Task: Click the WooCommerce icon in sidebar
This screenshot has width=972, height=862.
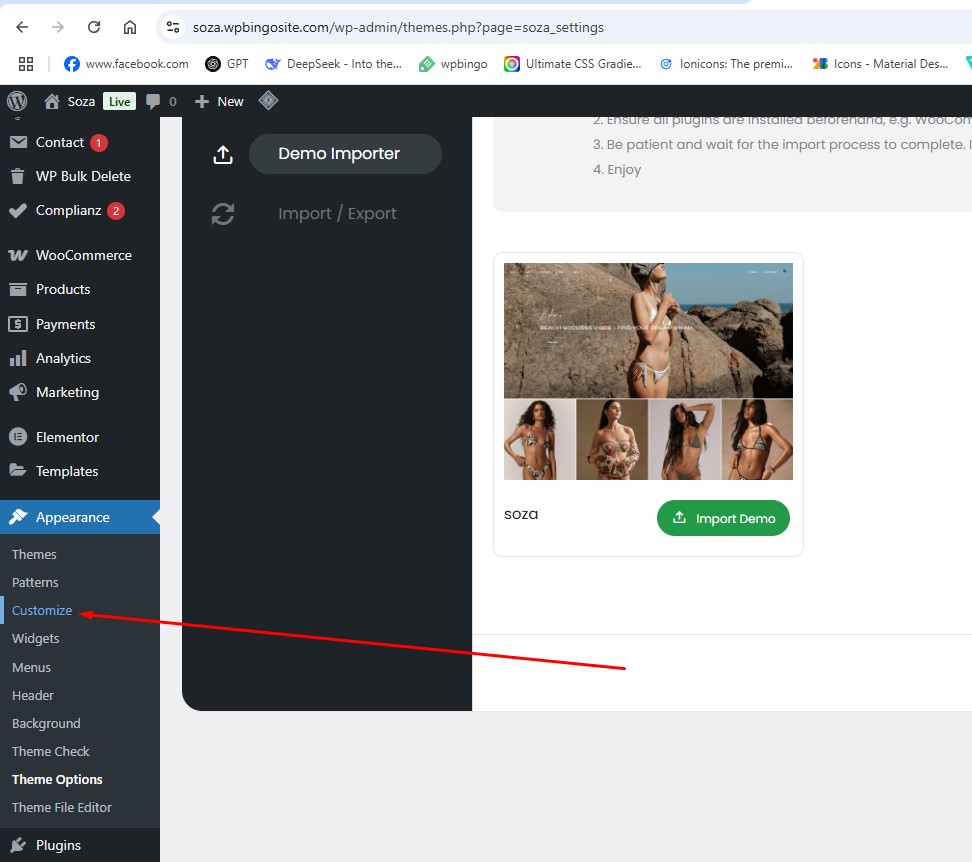Action: pyautogui.click(x=18, y=255)
